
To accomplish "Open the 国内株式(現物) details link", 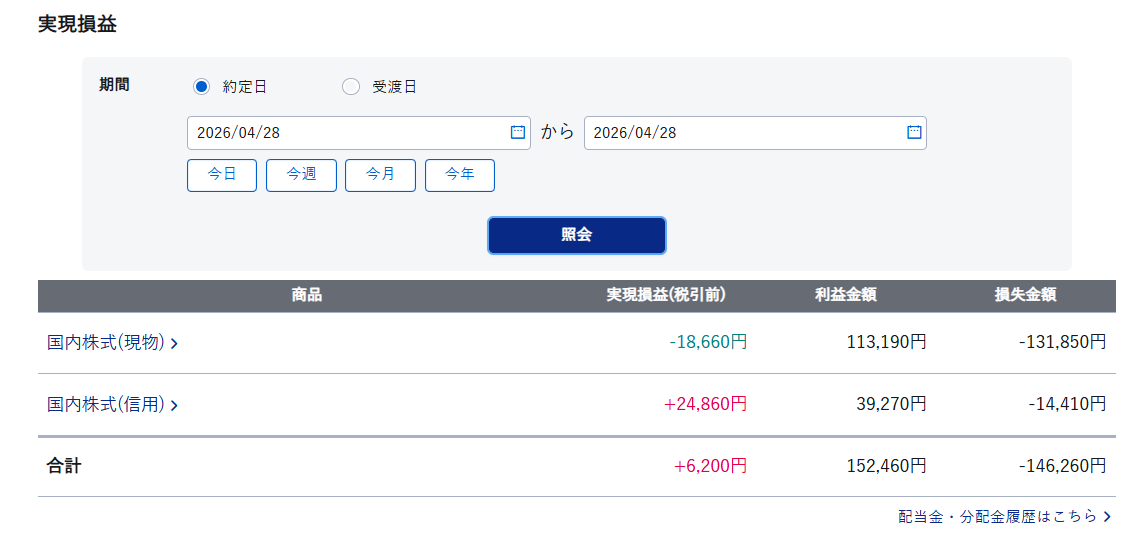I will coord(105,343).
